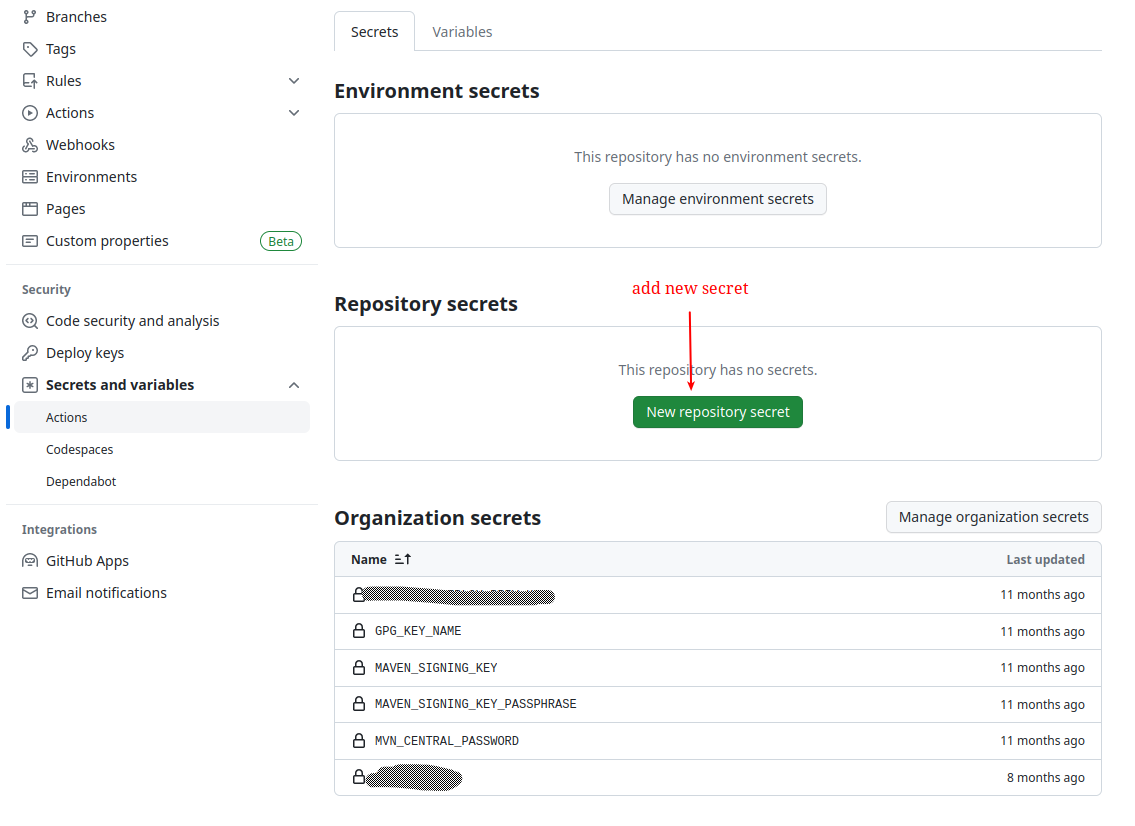Click the Actions play-circle icon

click(x=30, y=113)
